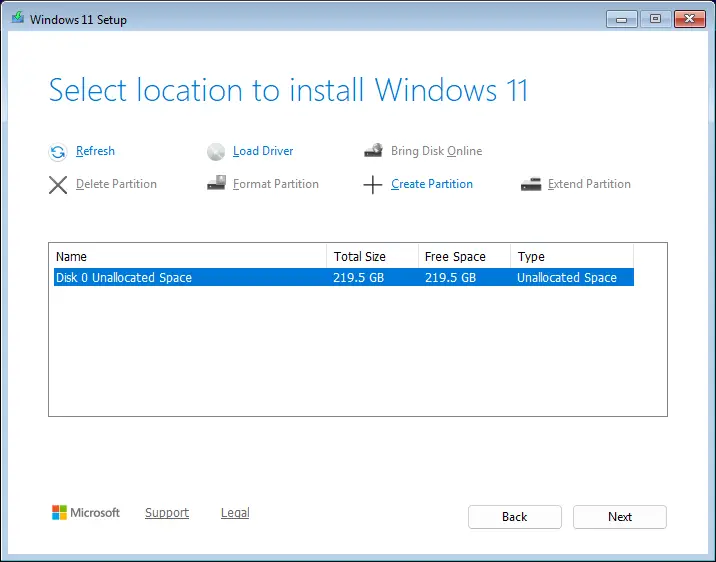Select the Format Partition text

[x=276, y=184]
